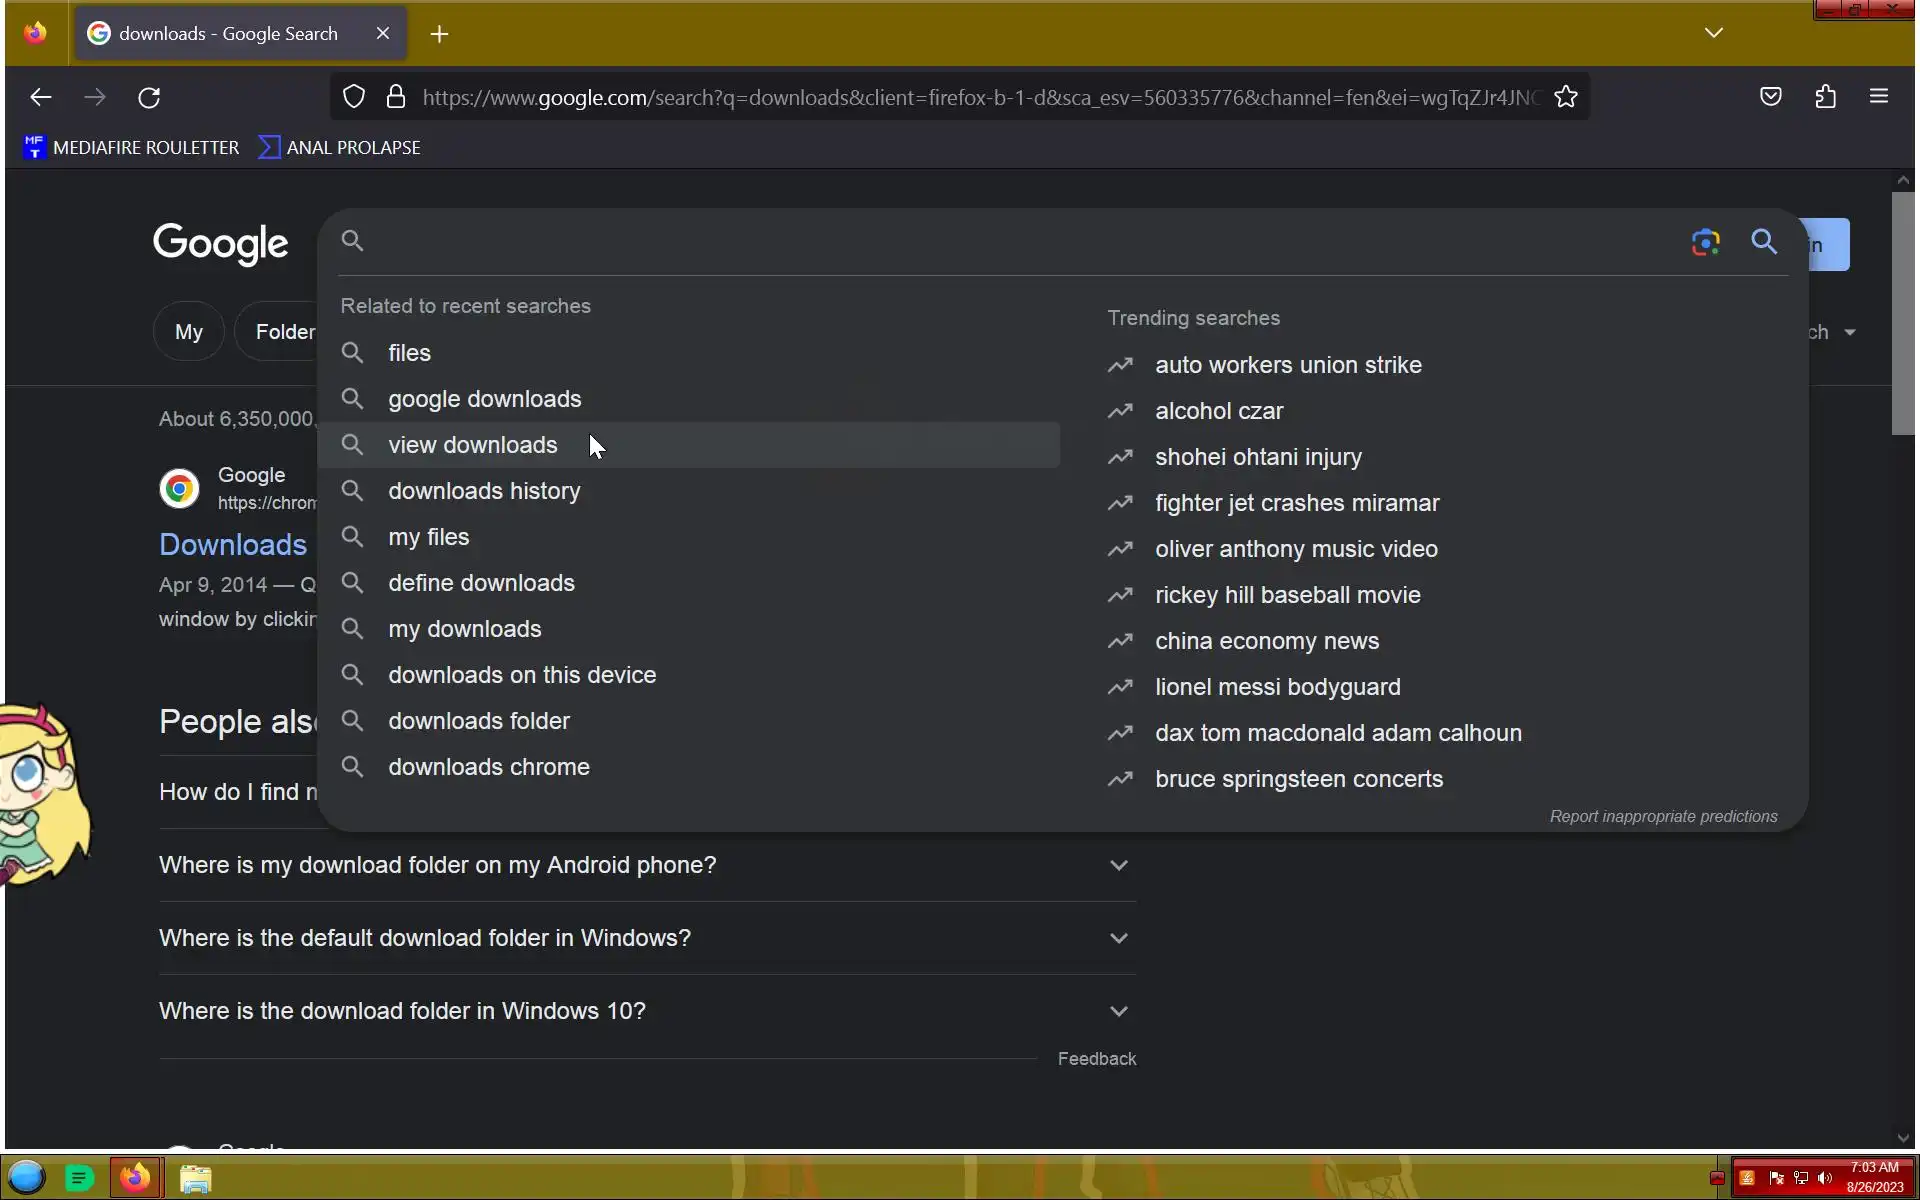Bookmark this page with star icon
The height and width of the screenshot is (1200, 1920).
(x=1566, y=97)
